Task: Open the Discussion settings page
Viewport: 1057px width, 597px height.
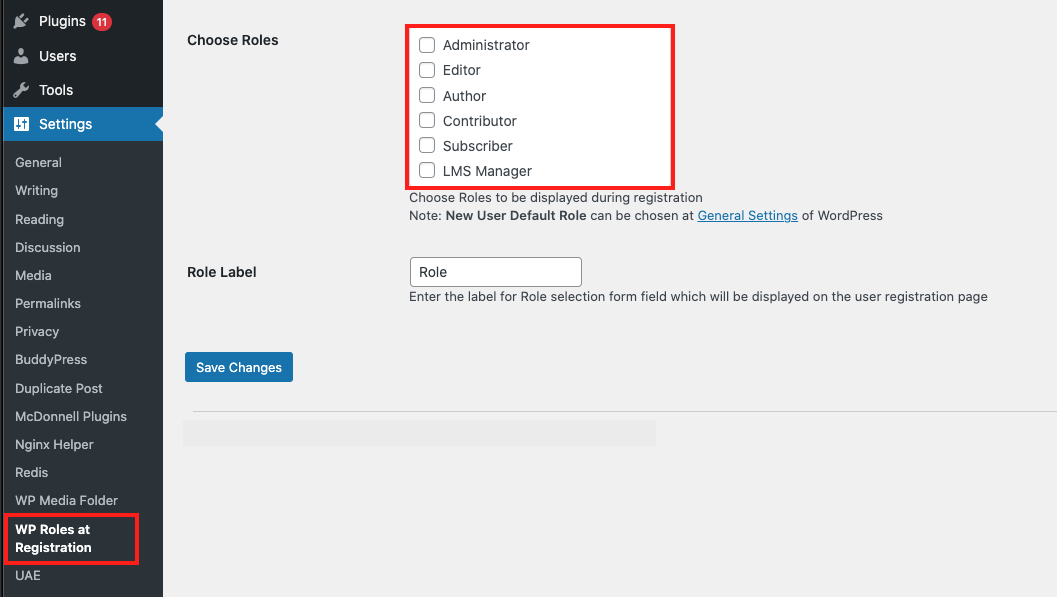Action: [x=48, y=247]
